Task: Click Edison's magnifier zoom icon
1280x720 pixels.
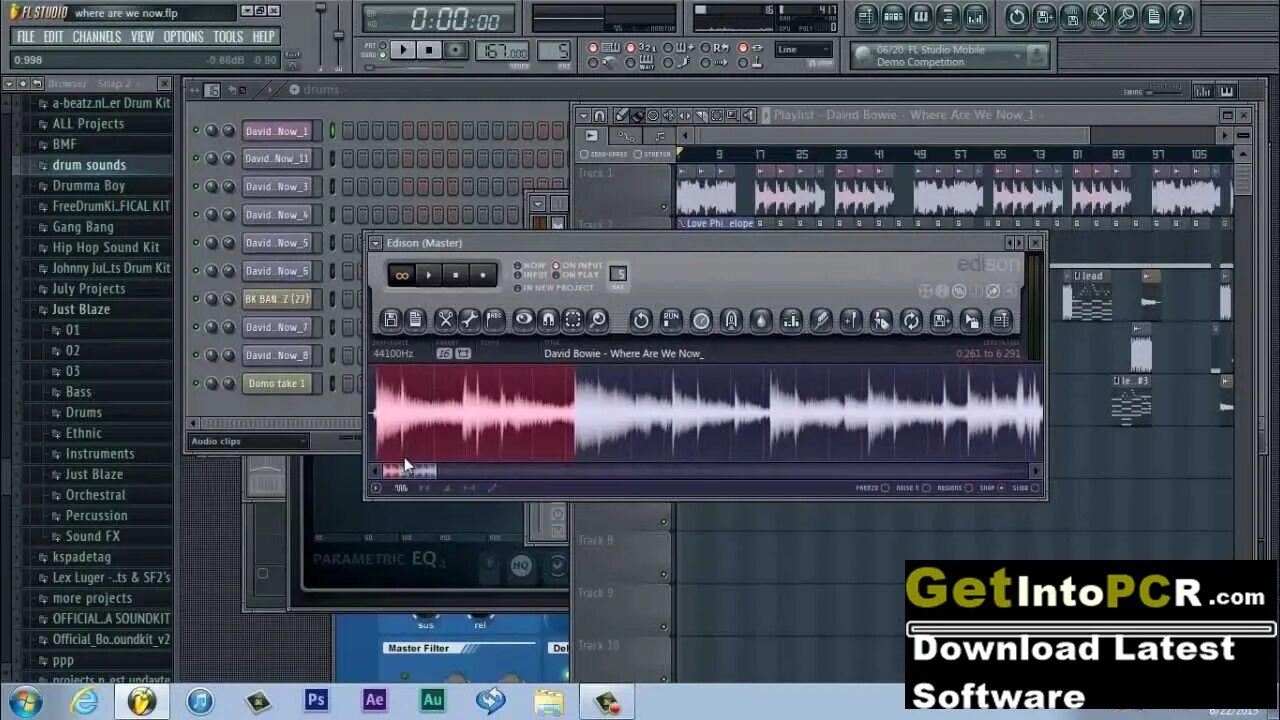Action: (x=598, y=320)
